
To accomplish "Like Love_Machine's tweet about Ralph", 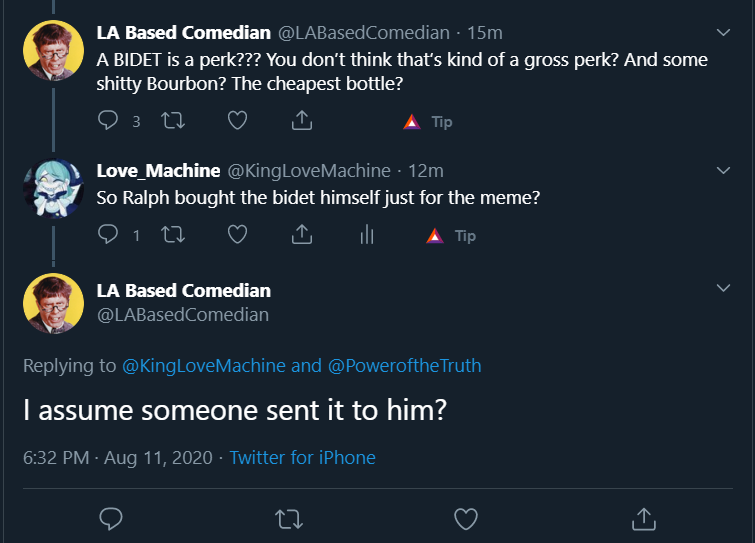I will point(237,234).
